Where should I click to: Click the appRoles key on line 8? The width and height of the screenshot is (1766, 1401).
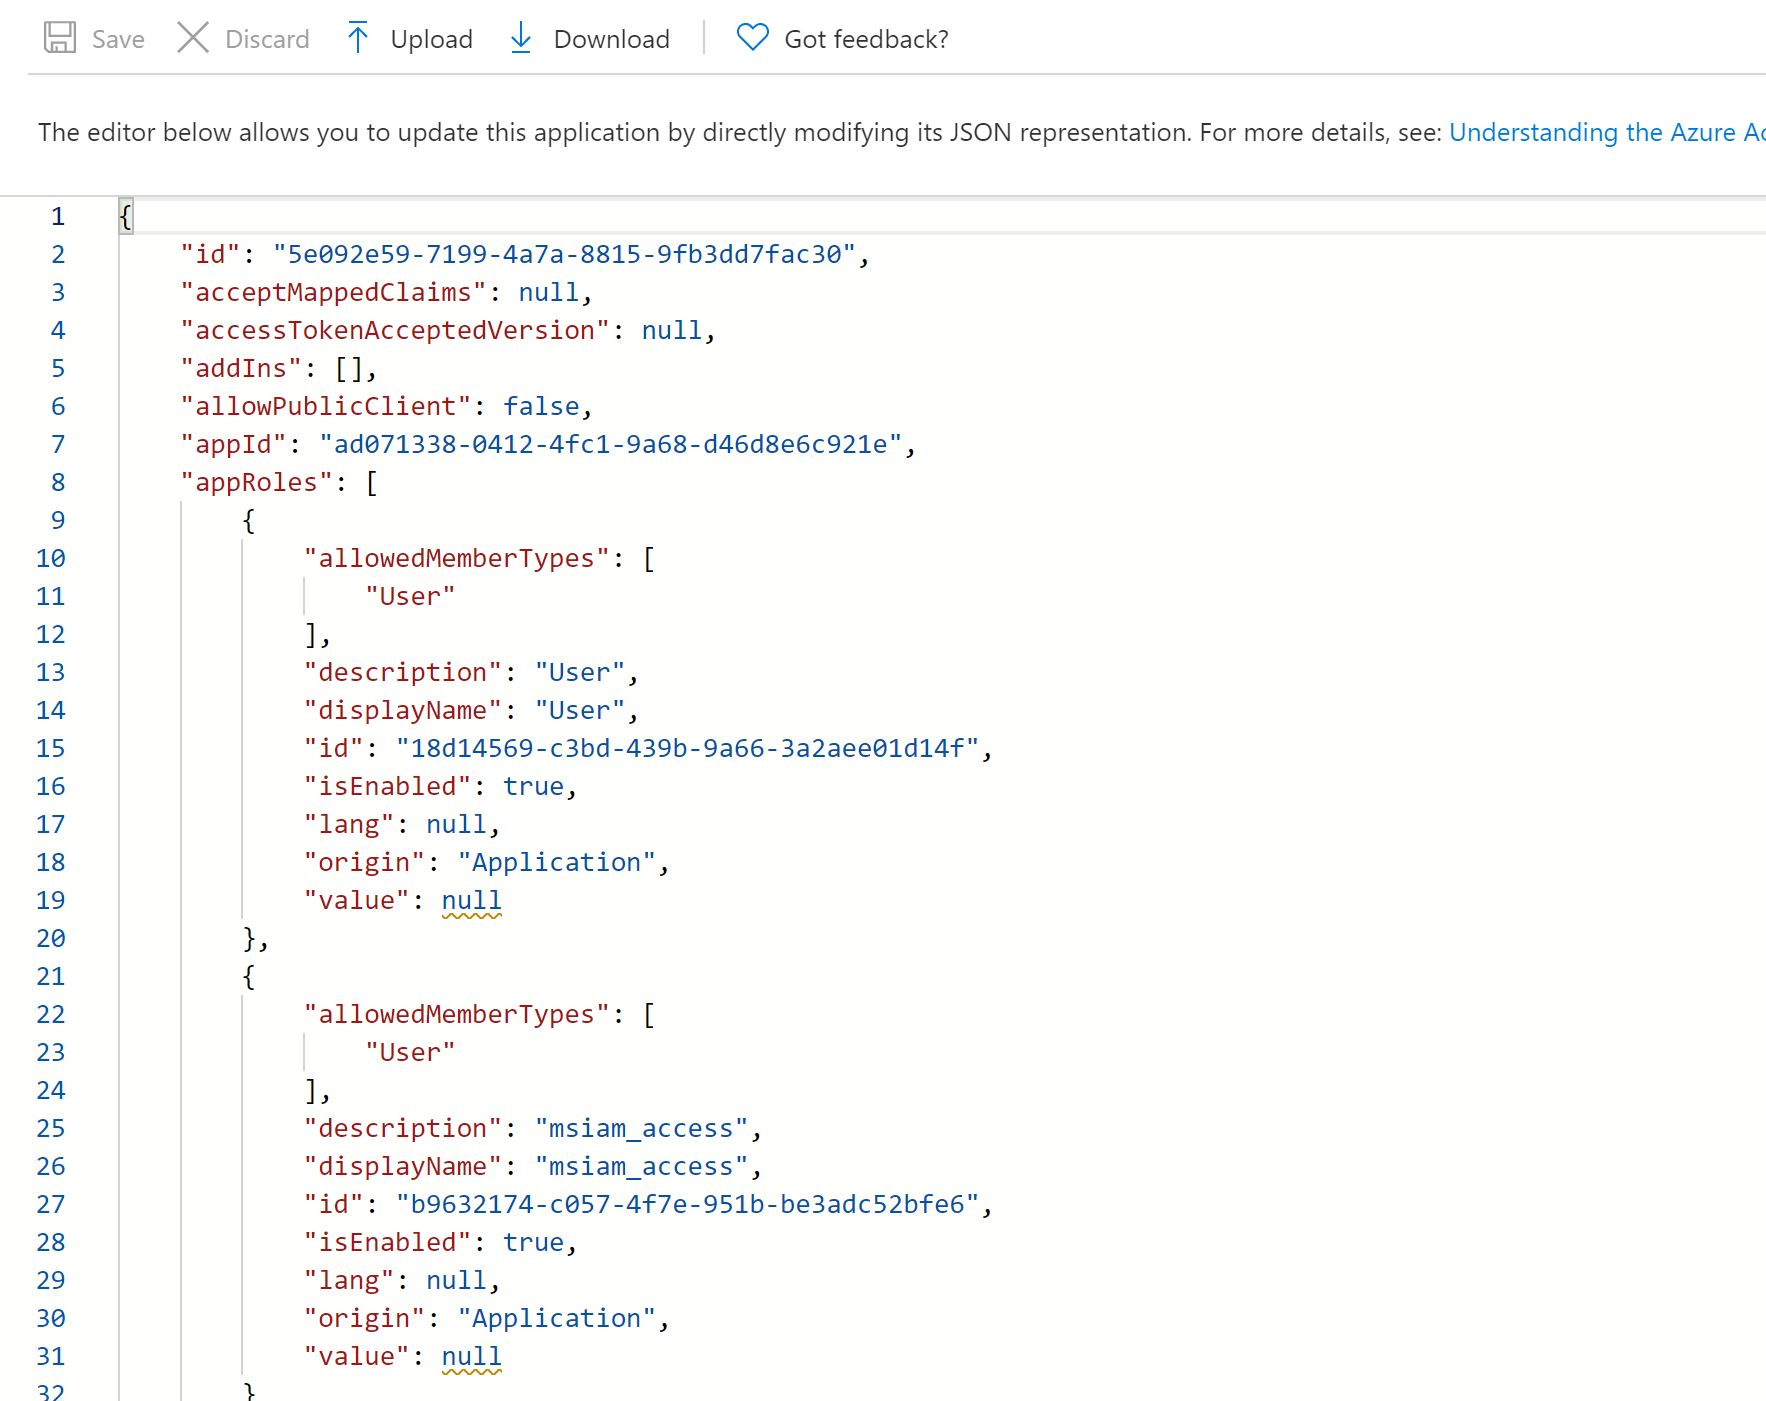[256, 482]
